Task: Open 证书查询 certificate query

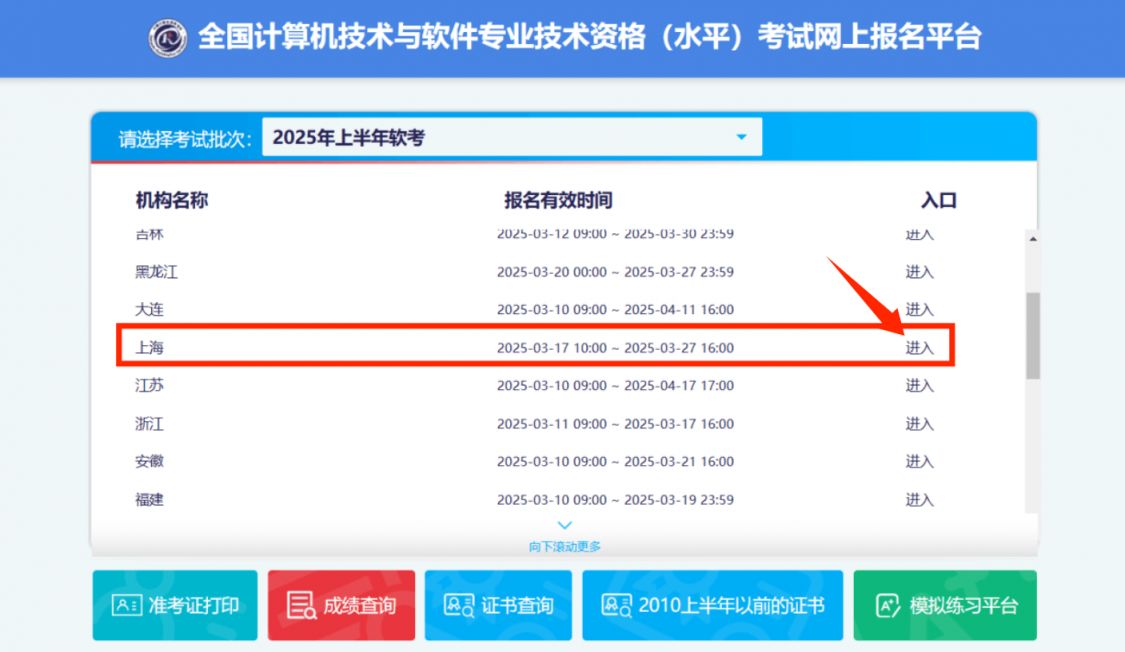Action: pos(498,605)
